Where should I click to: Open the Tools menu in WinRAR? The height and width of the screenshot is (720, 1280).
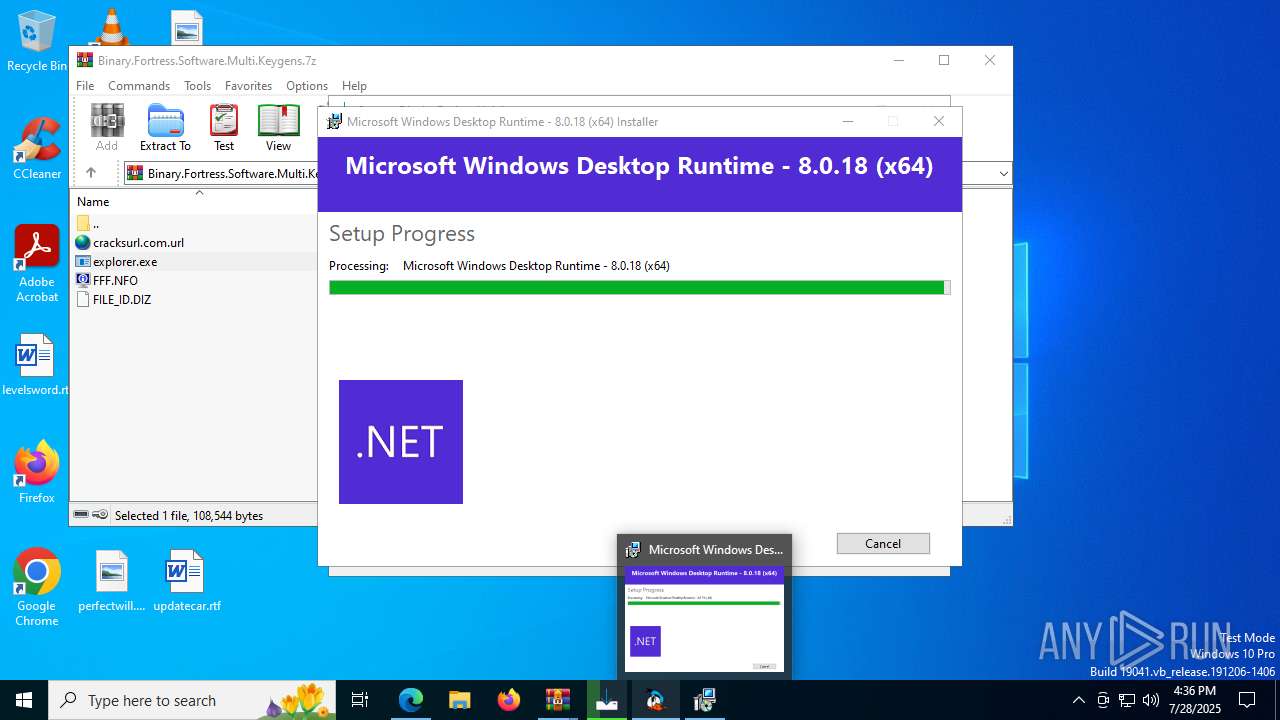click(x=197, y=86)
